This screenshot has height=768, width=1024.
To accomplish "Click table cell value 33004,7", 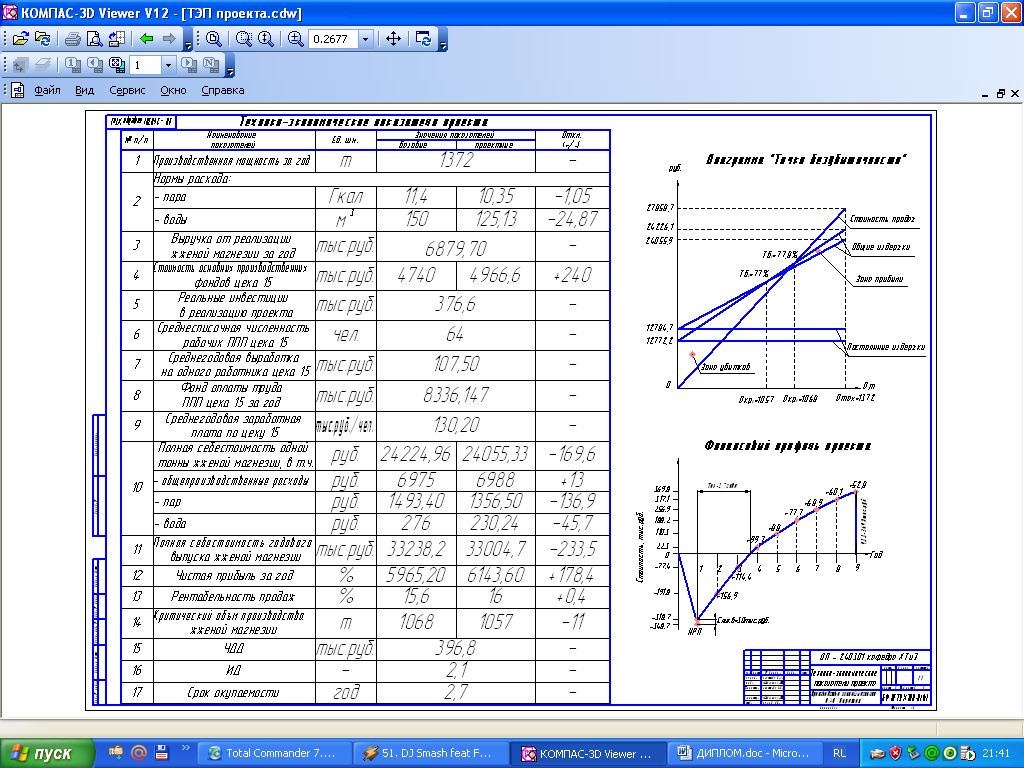I will pos(496,549).
